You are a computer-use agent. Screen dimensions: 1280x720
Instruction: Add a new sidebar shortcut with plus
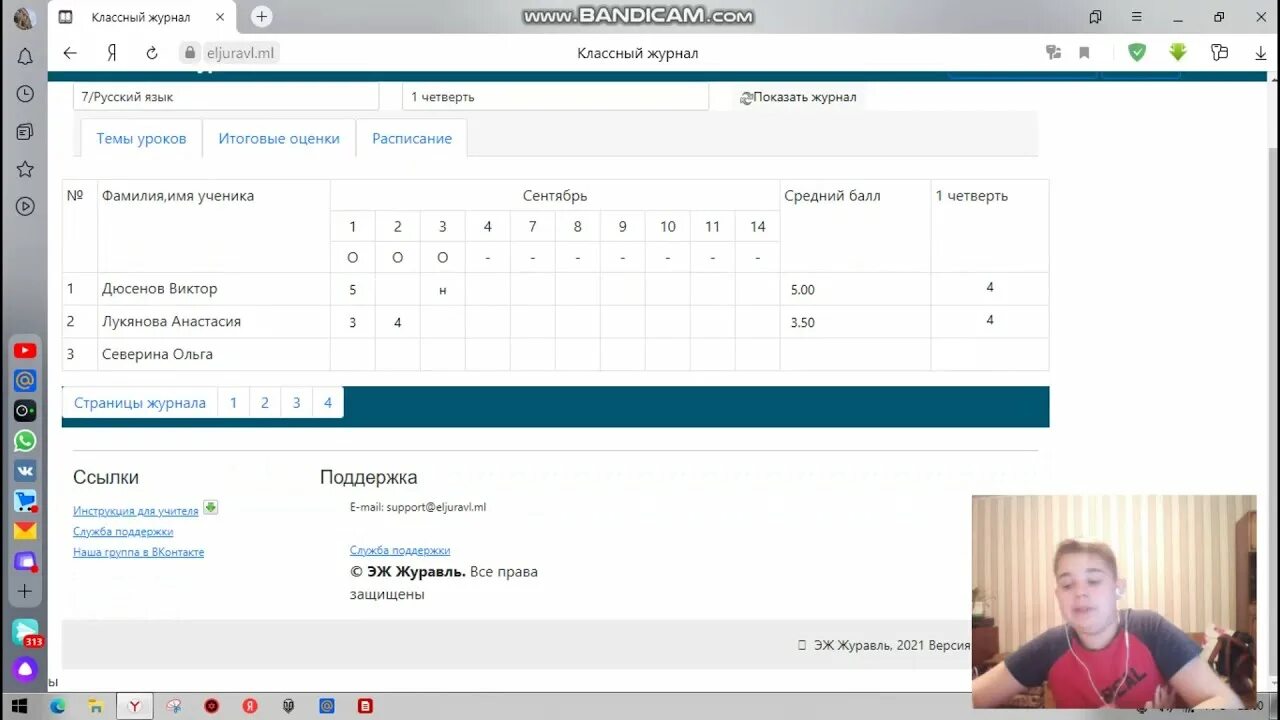coord(25,591)
